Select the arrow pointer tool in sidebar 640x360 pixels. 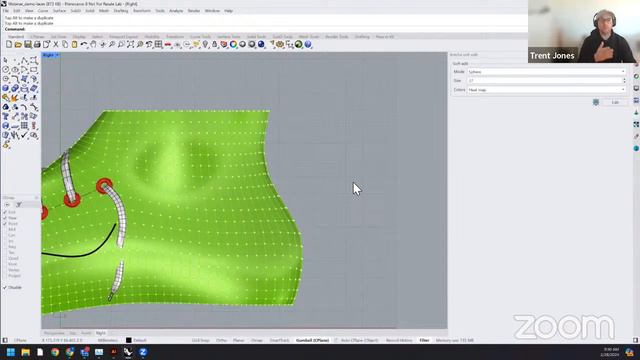coord(6,60)
